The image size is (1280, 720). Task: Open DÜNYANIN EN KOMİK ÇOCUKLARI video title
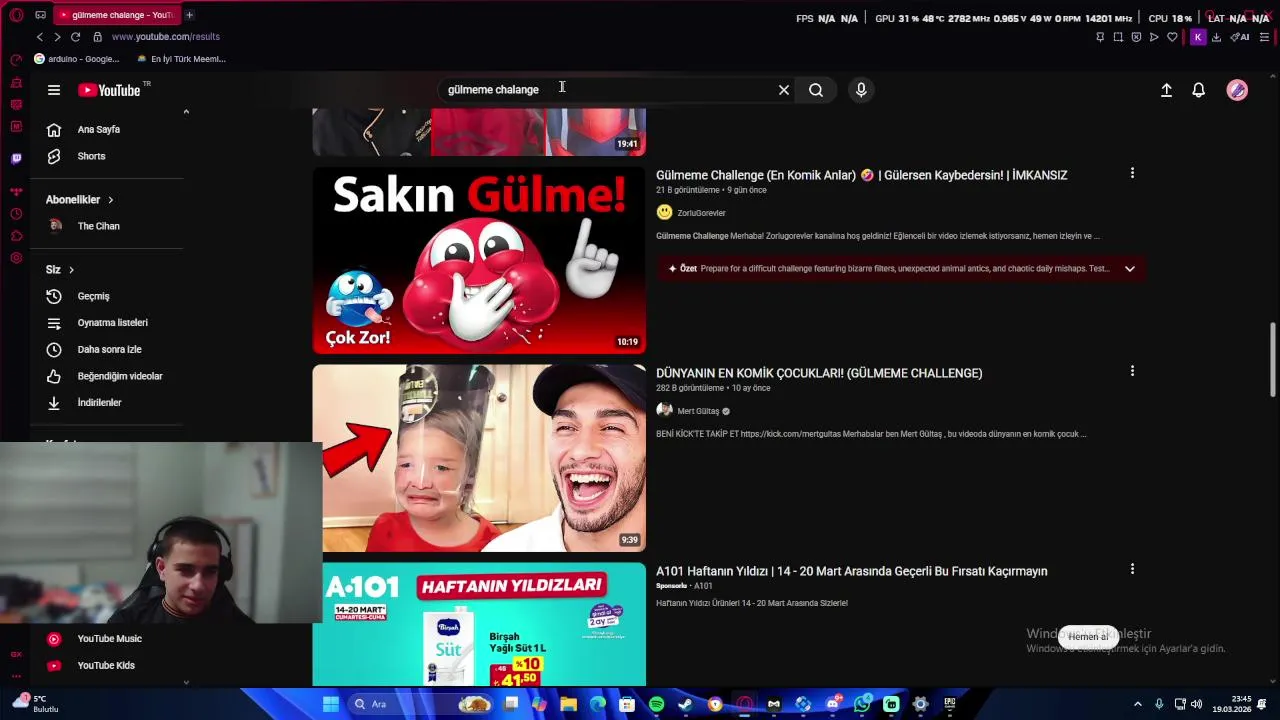(x=819, y=373)
